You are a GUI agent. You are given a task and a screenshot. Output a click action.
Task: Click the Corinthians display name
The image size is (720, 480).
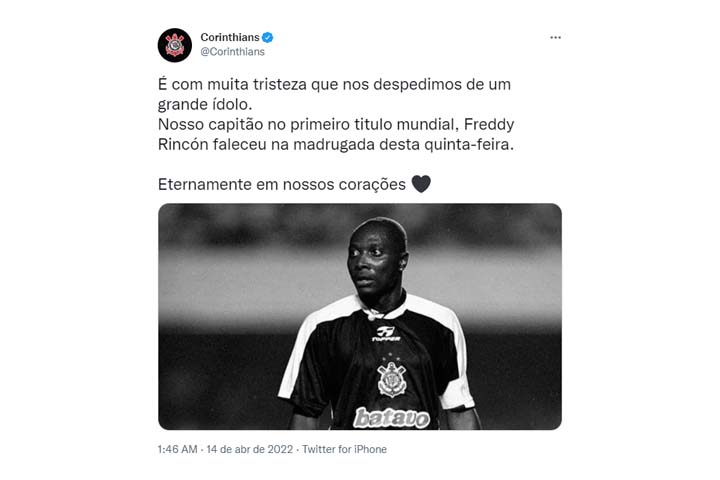[230, 37]
